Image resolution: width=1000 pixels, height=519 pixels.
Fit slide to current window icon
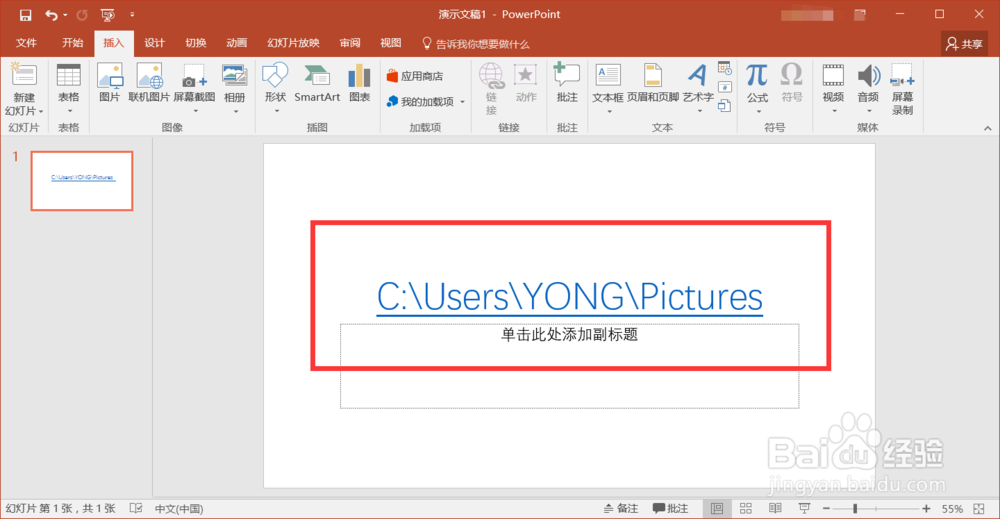[x=980, y=508]
